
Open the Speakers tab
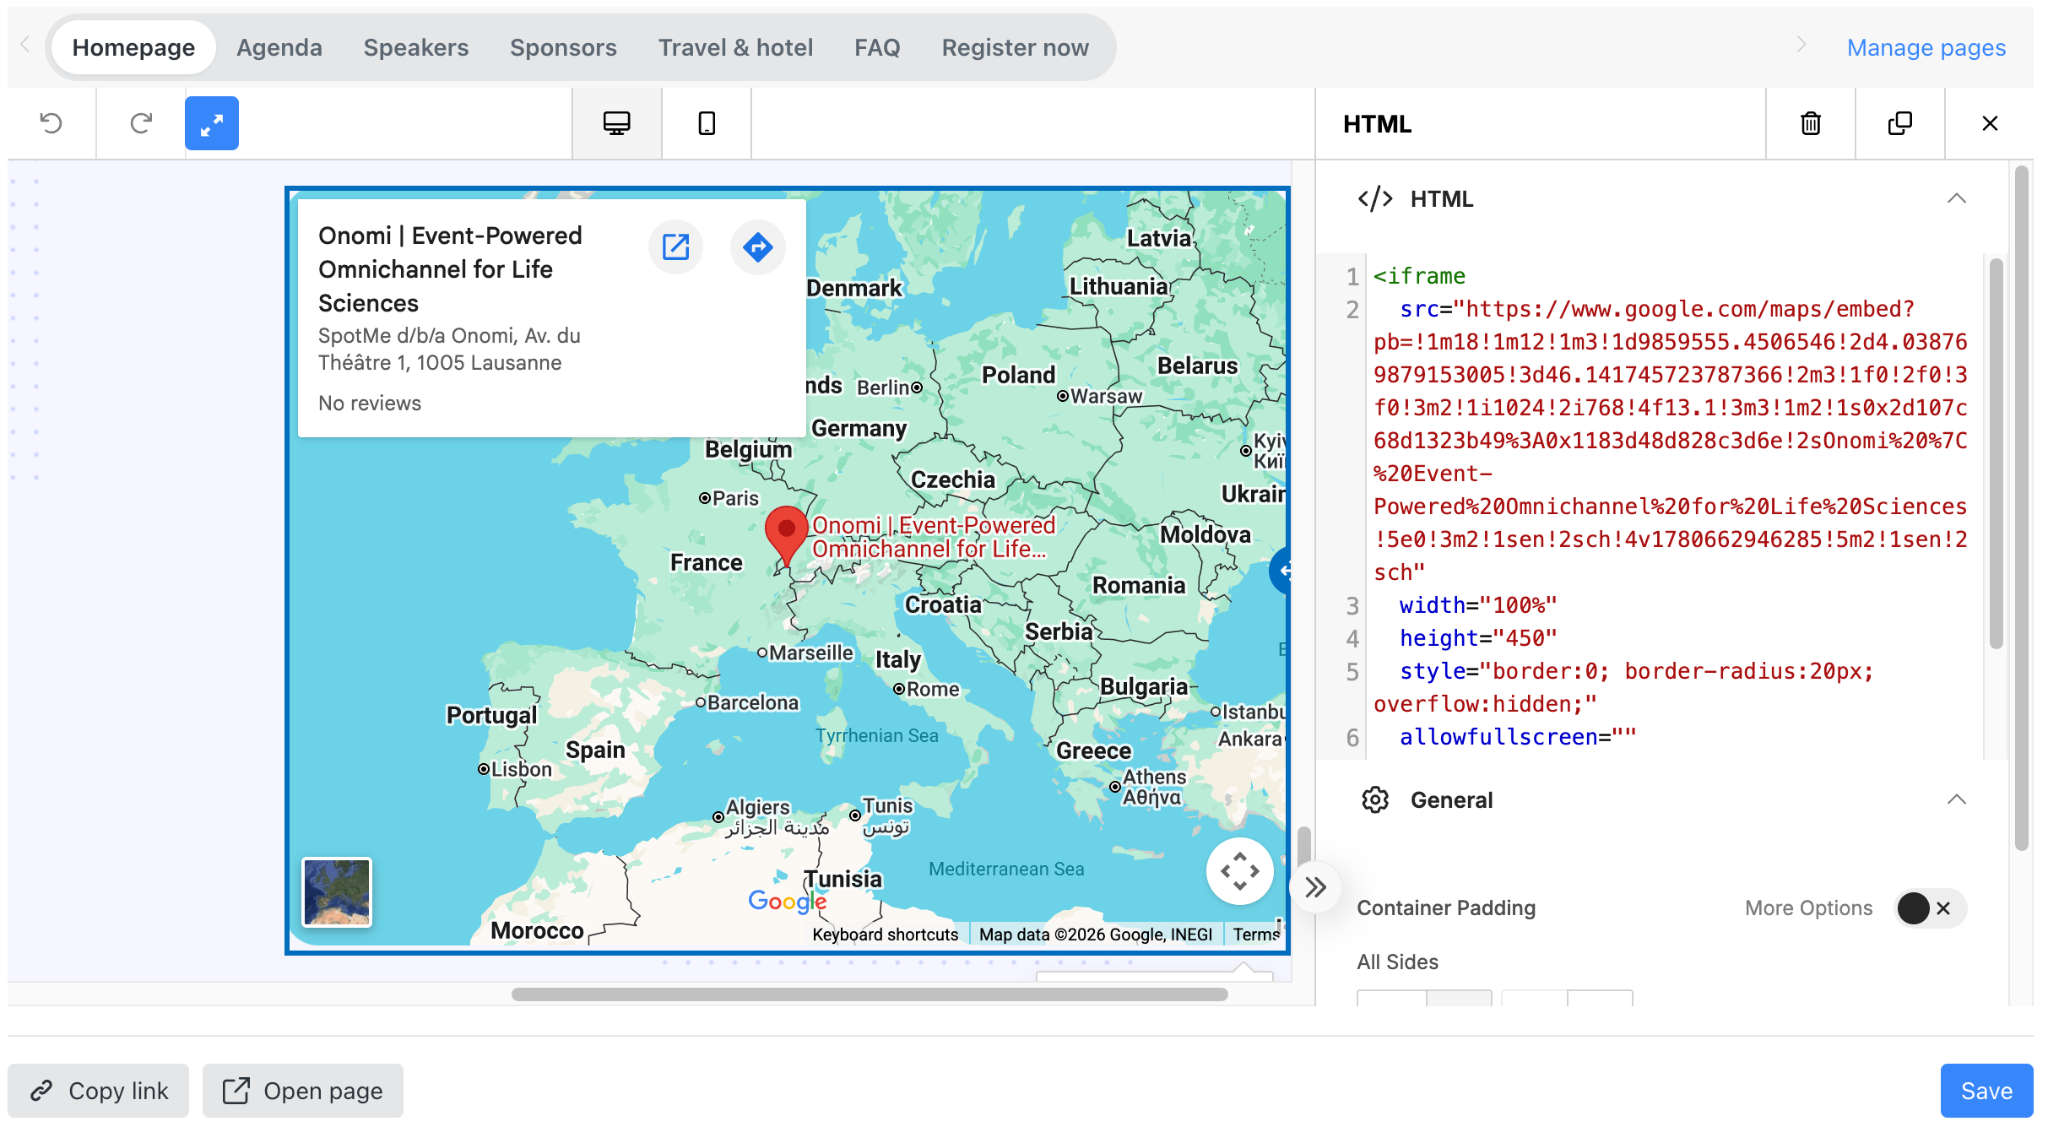tap(416, 47)
